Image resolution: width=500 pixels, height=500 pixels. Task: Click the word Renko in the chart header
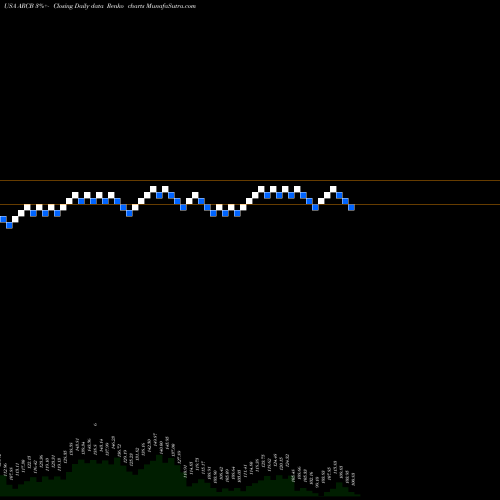115,6
